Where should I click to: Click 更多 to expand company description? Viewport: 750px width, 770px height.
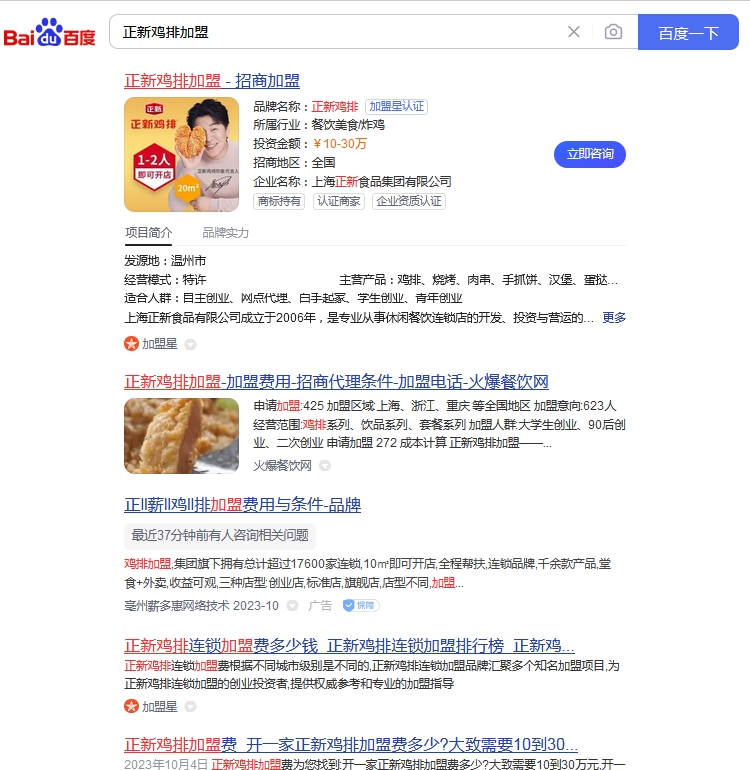[x=614, y=318]
